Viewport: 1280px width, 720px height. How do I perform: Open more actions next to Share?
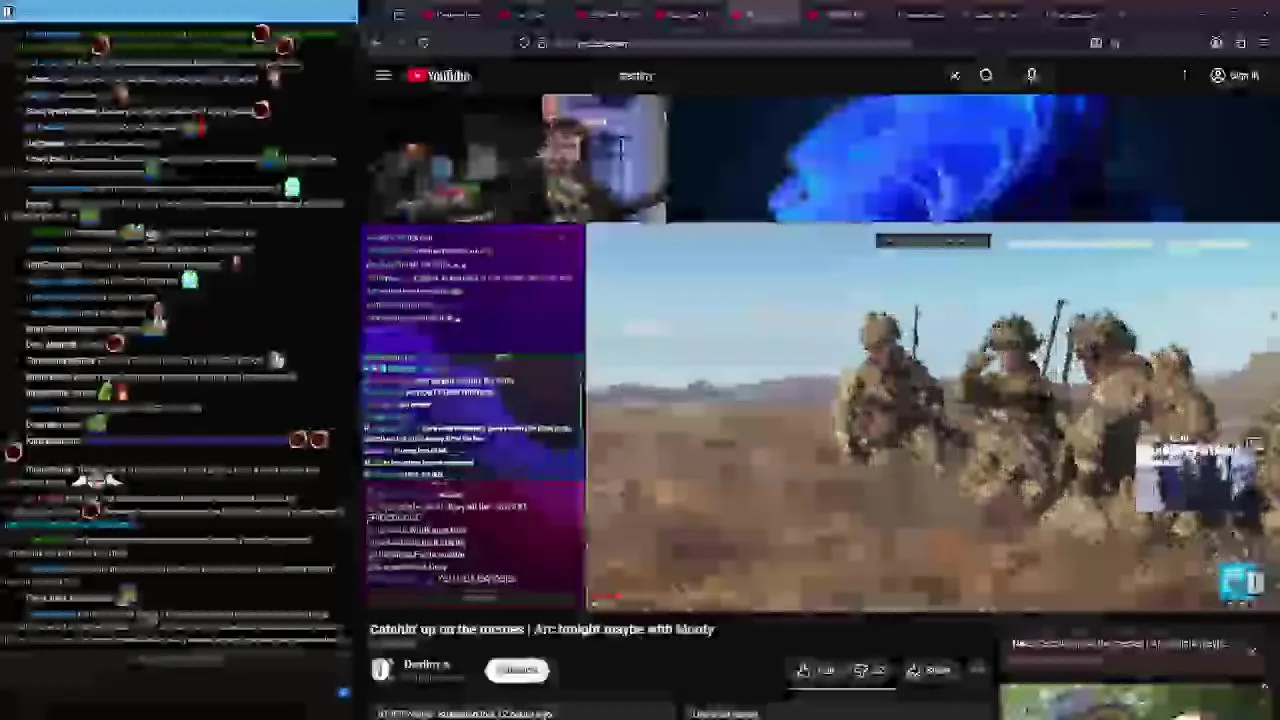[979, 671]
